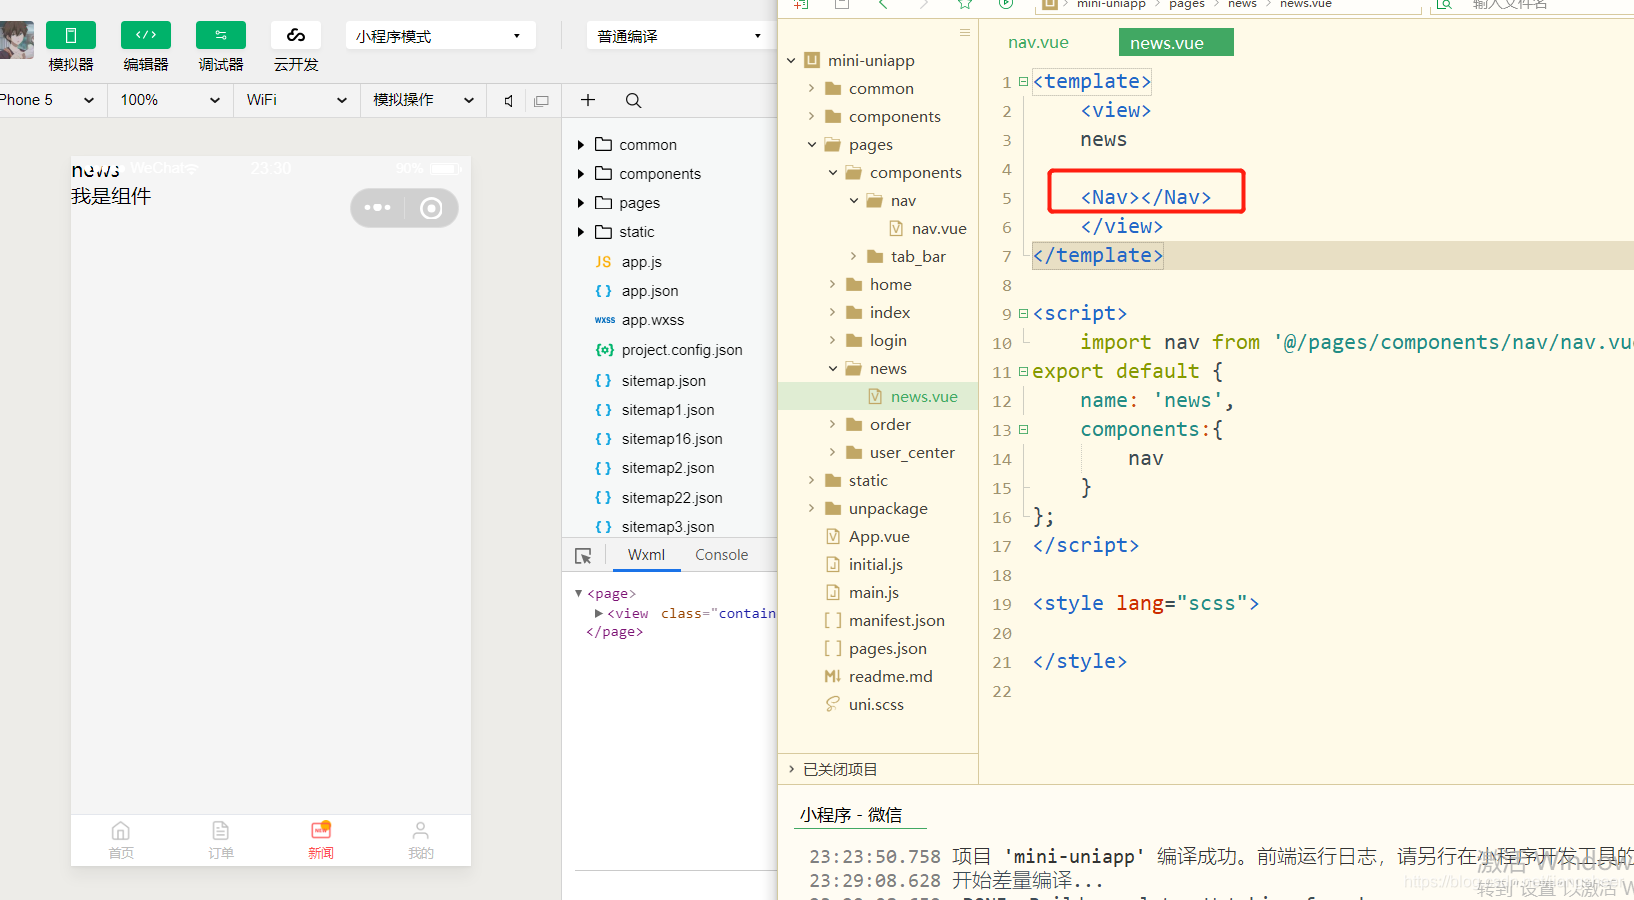The height and width of the screenshot is (900, 1634).
Task: Open App.vue file
Action: point(867,537)
